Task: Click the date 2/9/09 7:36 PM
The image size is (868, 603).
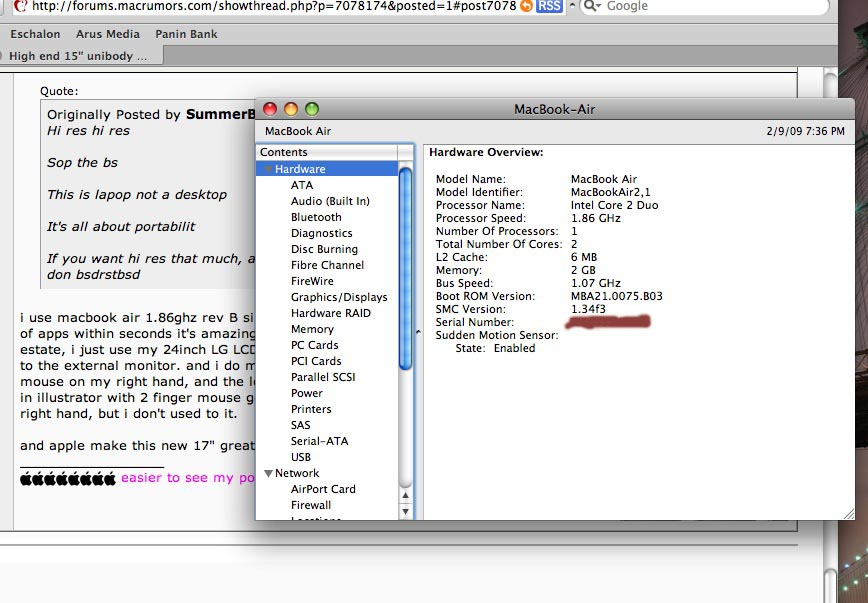Action: (x=805, y=131)
